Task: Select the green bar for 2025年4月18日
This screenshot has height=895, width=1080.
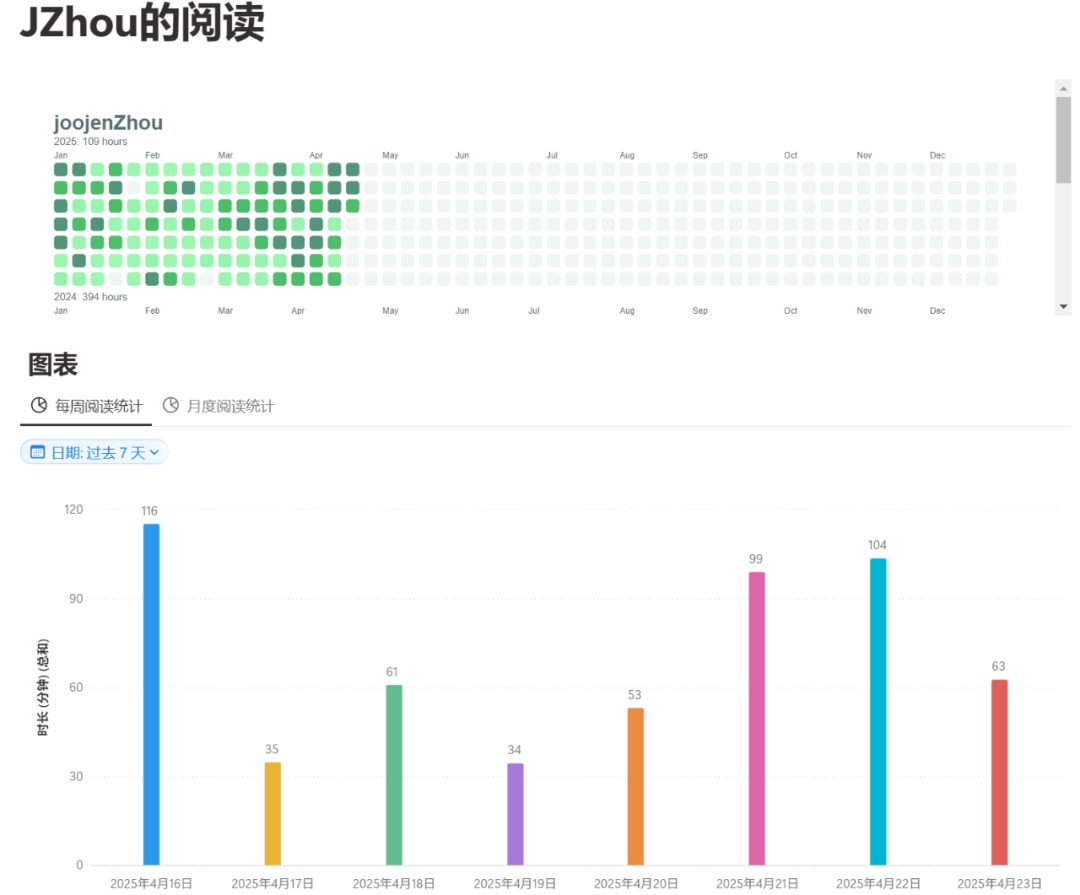Action: pyautogui.click(x=394, y=775)
